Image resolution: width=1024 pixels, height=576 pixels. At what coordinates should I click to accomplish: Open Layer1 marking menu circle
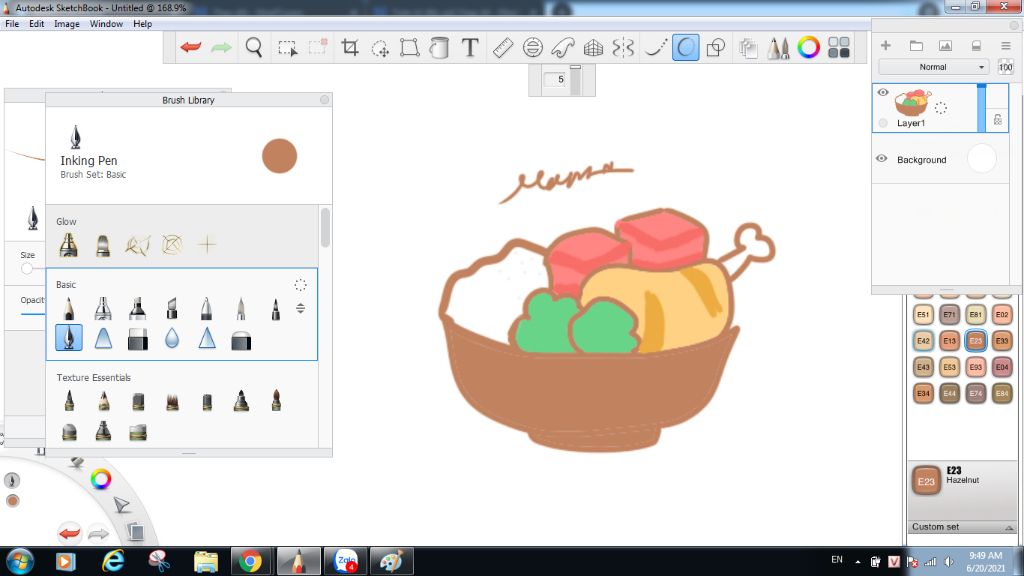940,108
